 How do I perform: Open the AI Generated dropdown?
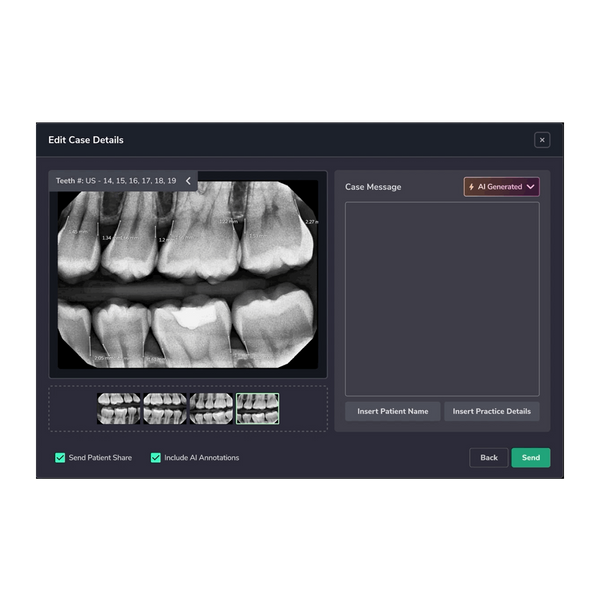pyautogui.click(x=501, y=187)
